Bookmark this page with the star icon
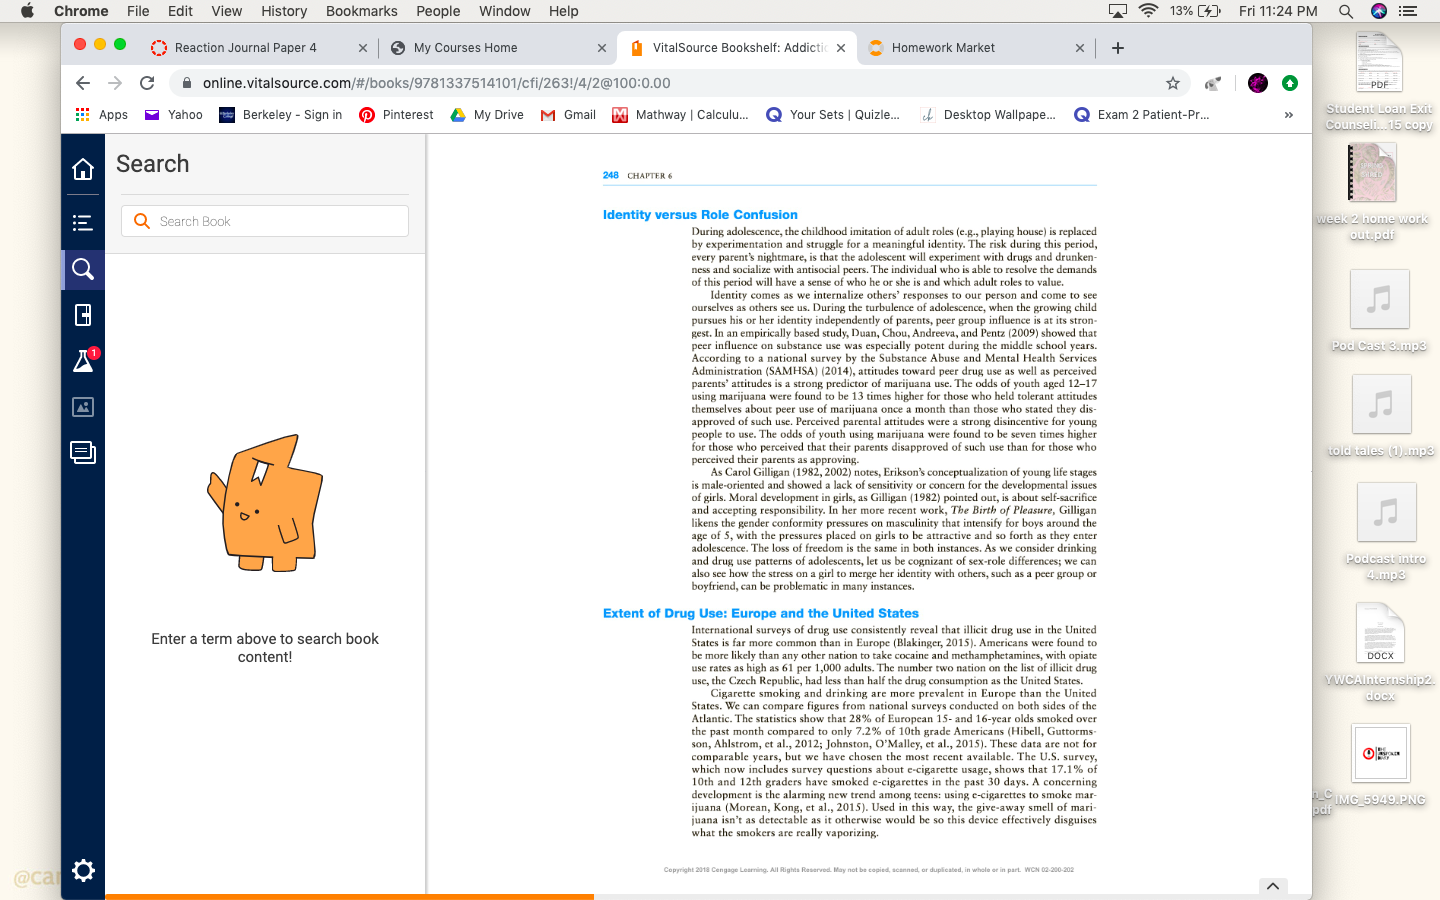Viewport: 1440px width, 900px height. tap(1173, 83)
